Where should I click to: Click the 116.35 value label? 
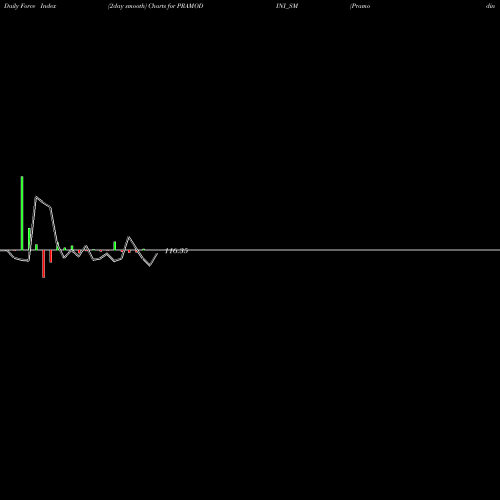pyautogui.click(x=176, y=251)
